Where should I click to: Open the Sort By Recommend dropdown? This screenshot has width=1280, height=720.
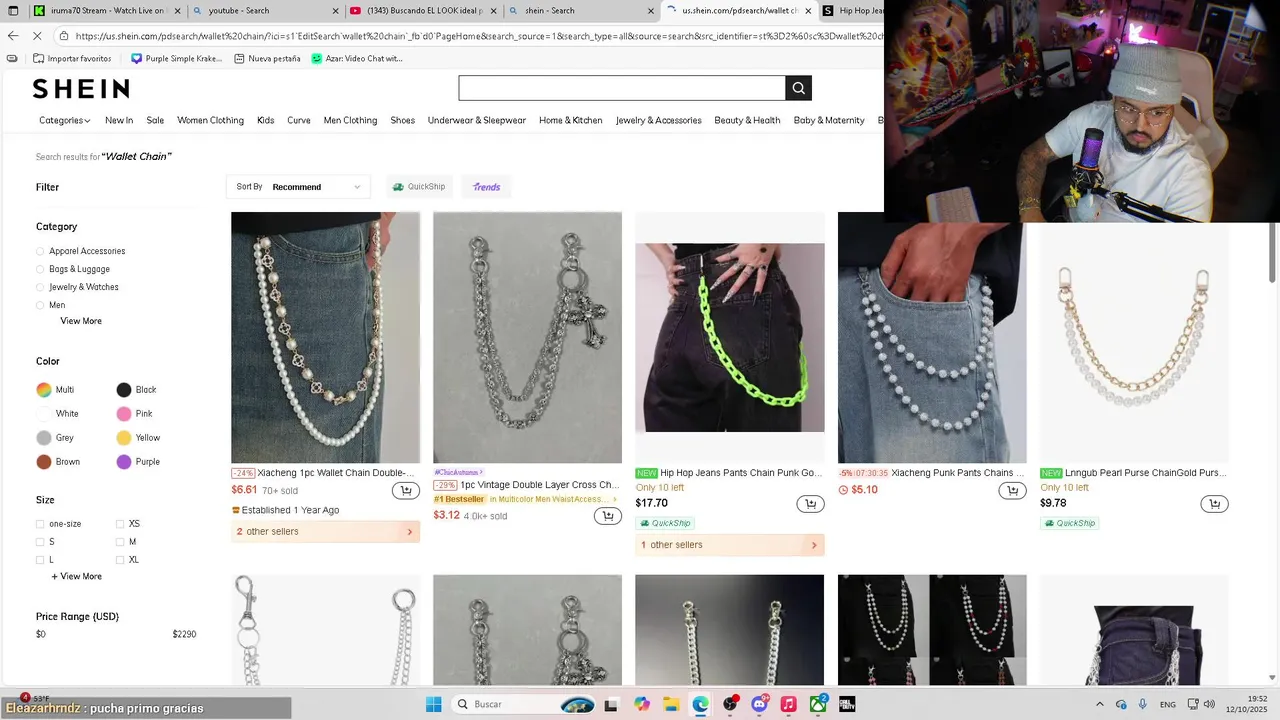coord(299,187)
